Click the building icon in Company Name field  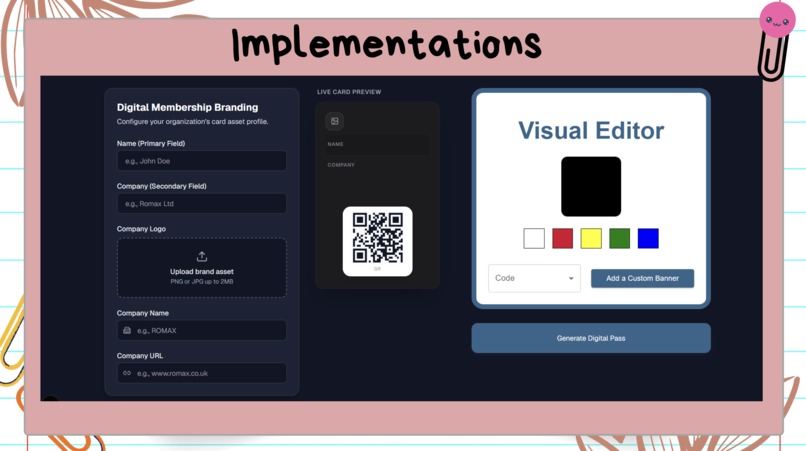click(127, 330)
